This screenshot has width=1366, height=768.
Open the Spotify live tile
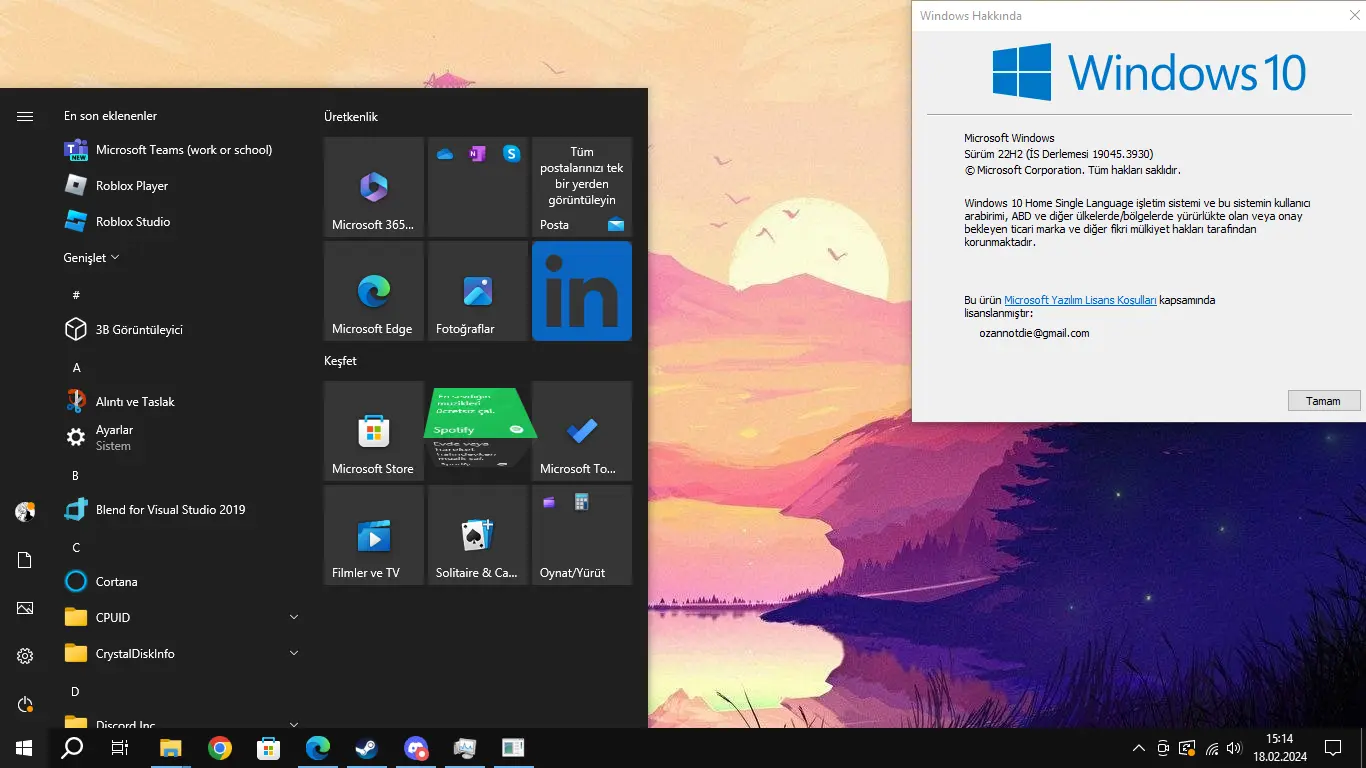coord(478,431)
